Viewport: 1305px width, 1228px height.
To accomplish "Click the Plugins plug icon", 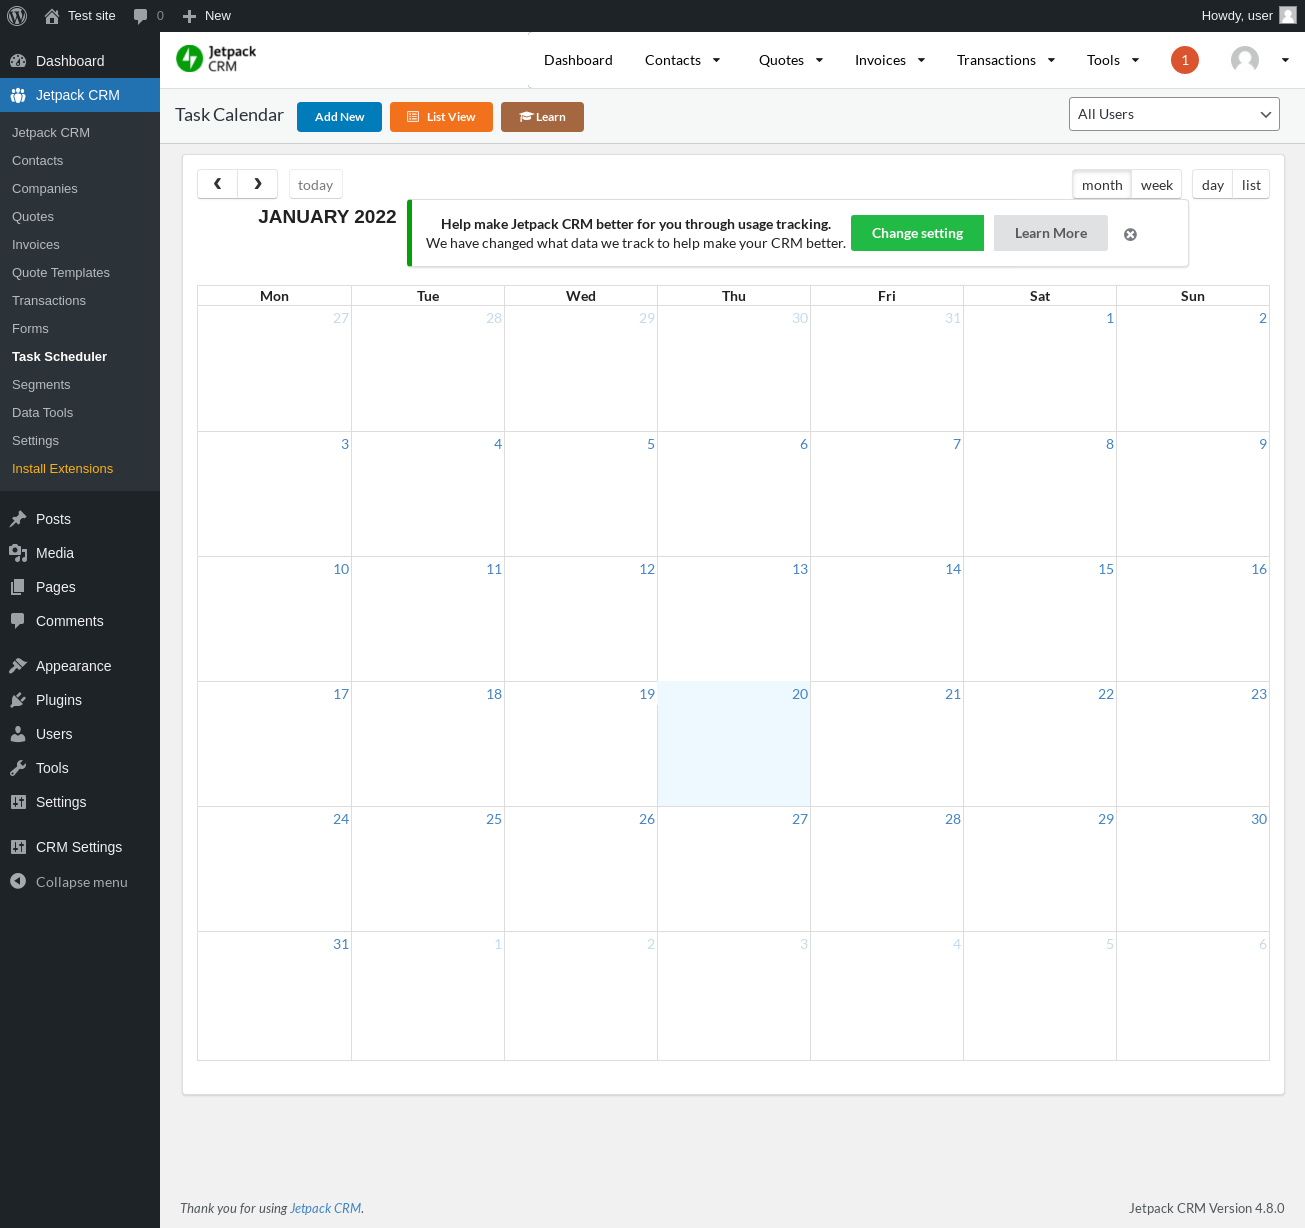I will point(18,700).
